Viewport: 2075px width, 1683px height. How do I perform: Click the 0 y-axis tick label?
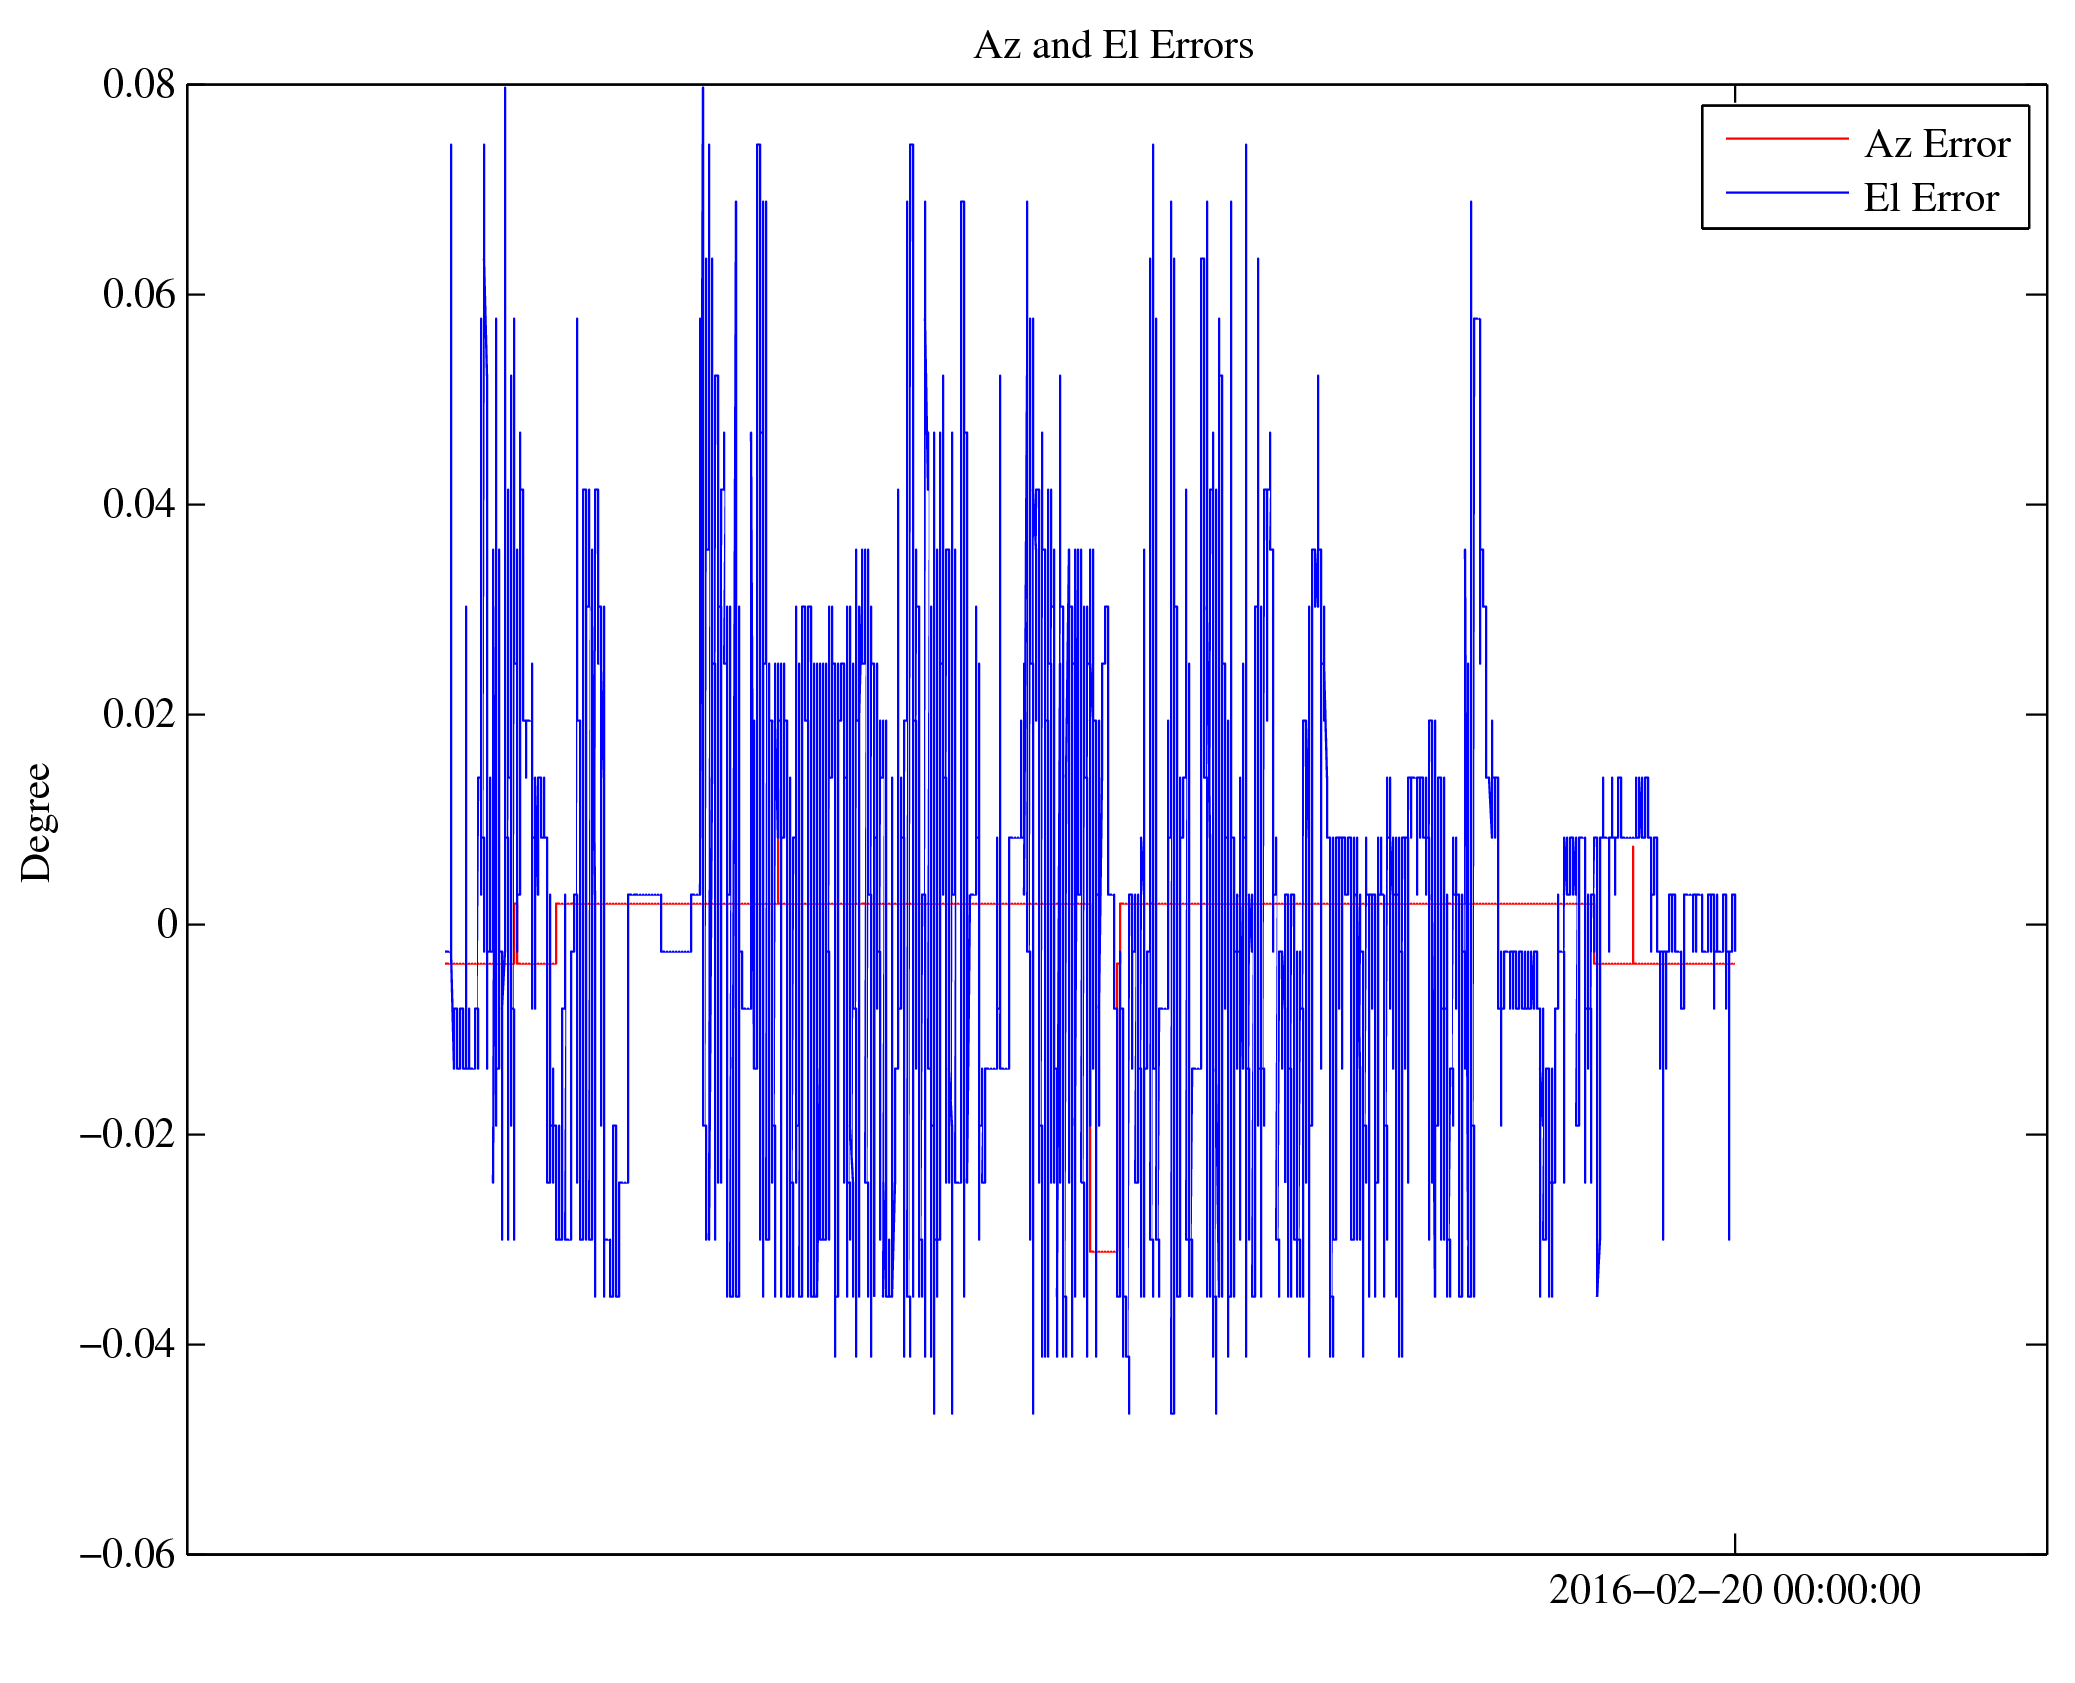(x=166, y=925)
